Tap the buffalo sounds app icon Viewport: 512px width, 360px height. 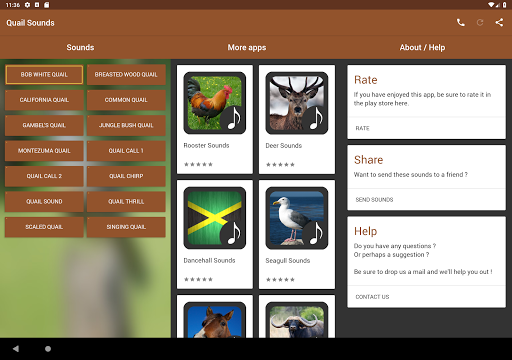(297, 320)
